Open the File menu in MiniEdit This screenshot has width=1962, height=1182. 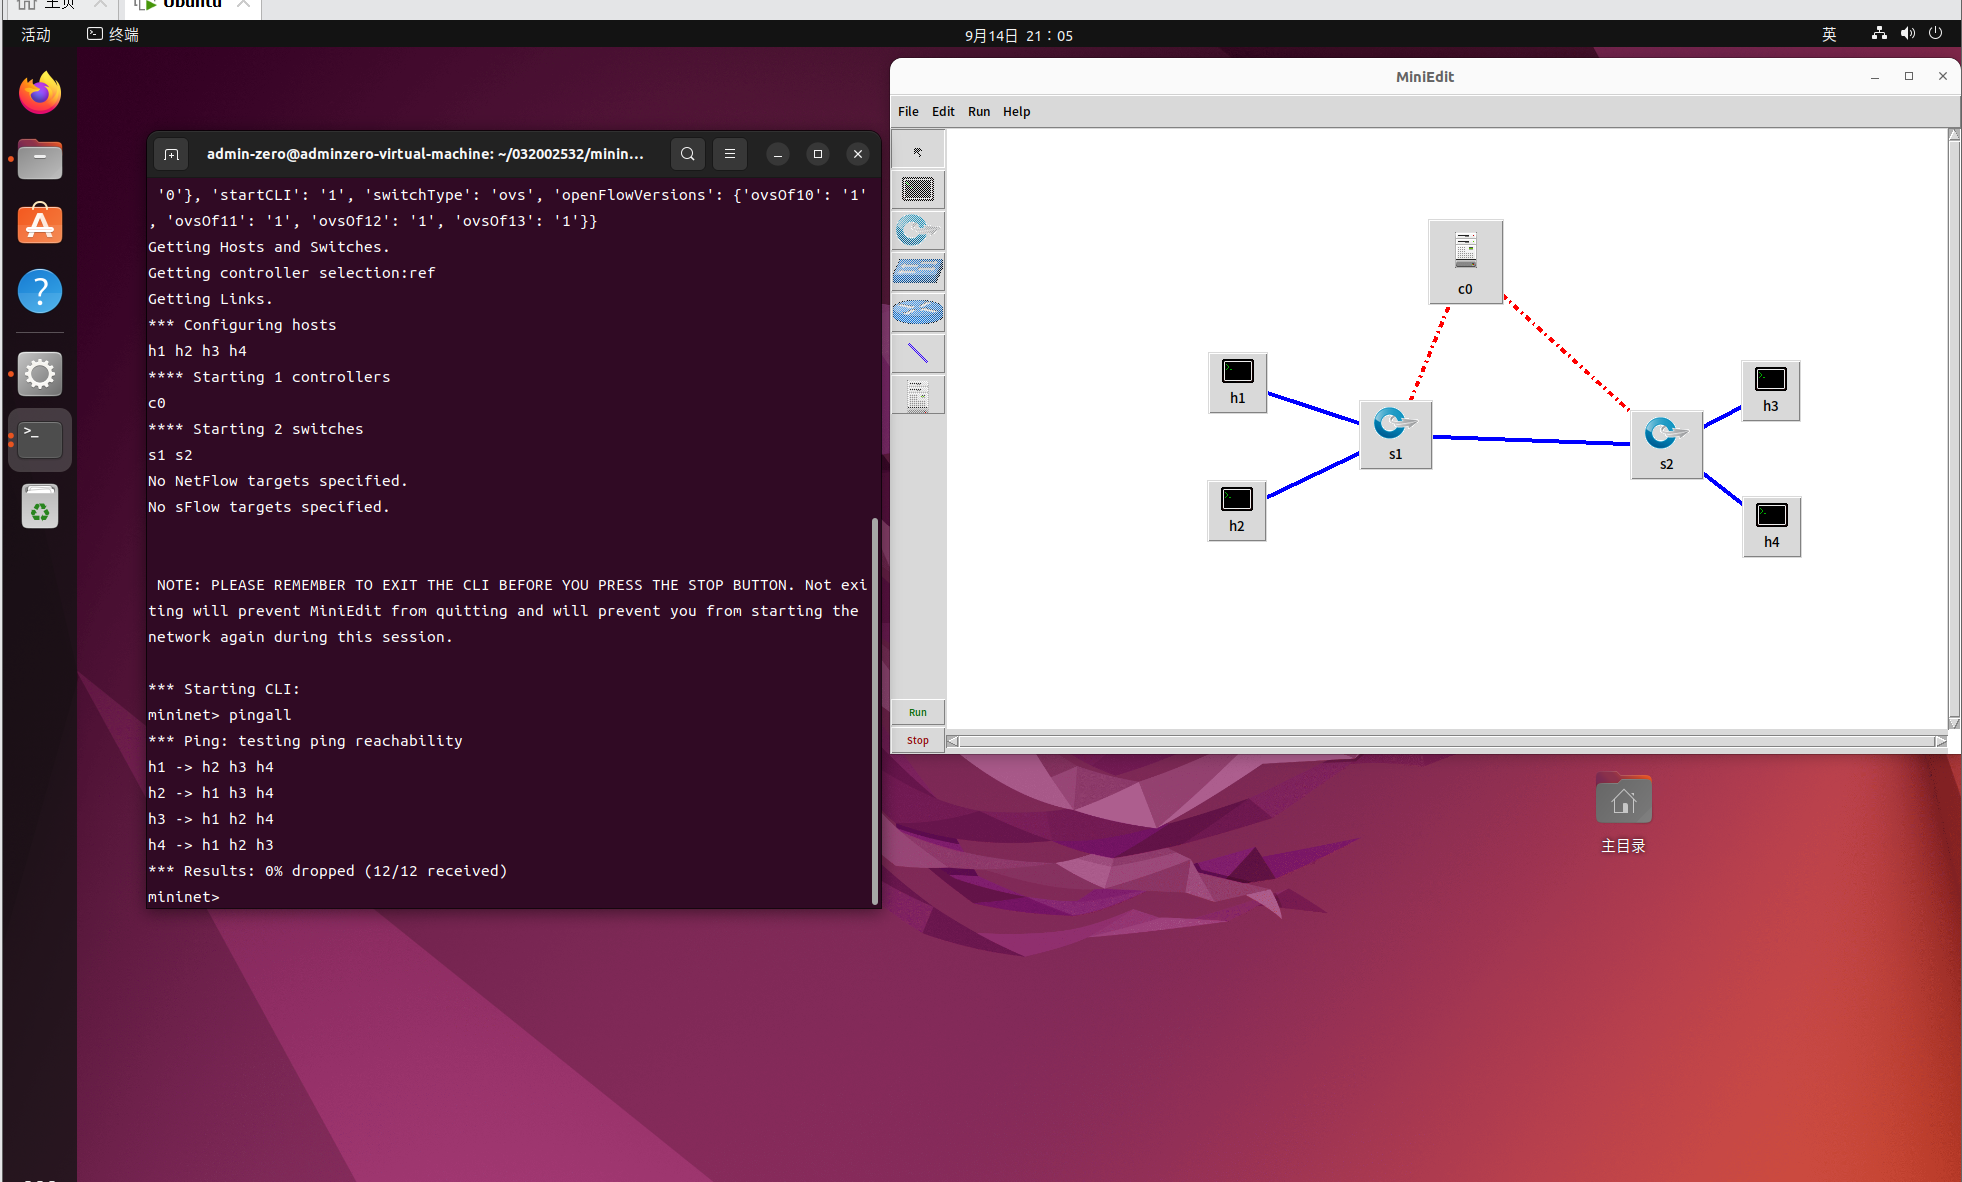pyautogui.click(x=908, y=111)
